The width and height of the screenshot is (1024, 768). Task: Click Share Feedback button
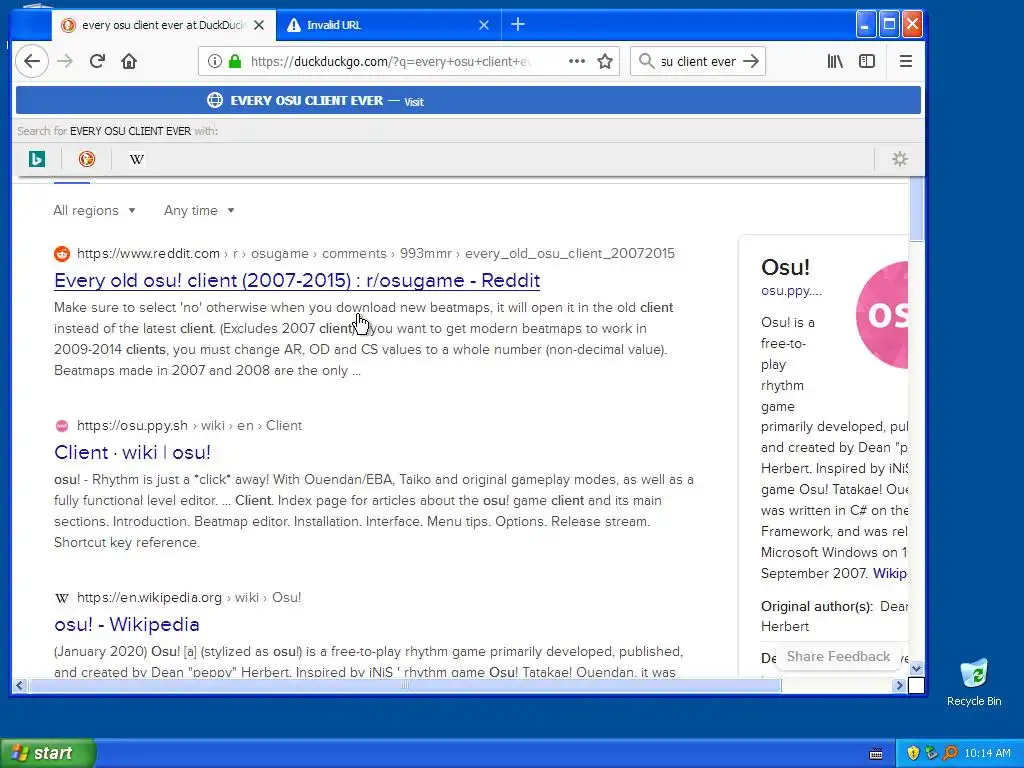[x=838, y=656]
